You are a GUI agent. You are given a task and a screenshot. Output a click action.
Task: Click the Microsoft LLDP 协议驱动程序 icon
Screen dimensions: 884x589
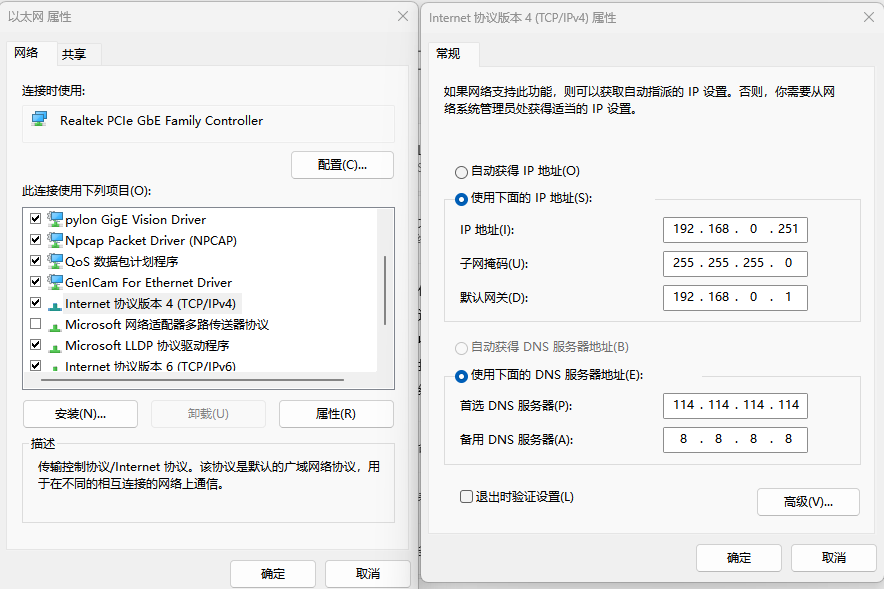coord(55,344)
